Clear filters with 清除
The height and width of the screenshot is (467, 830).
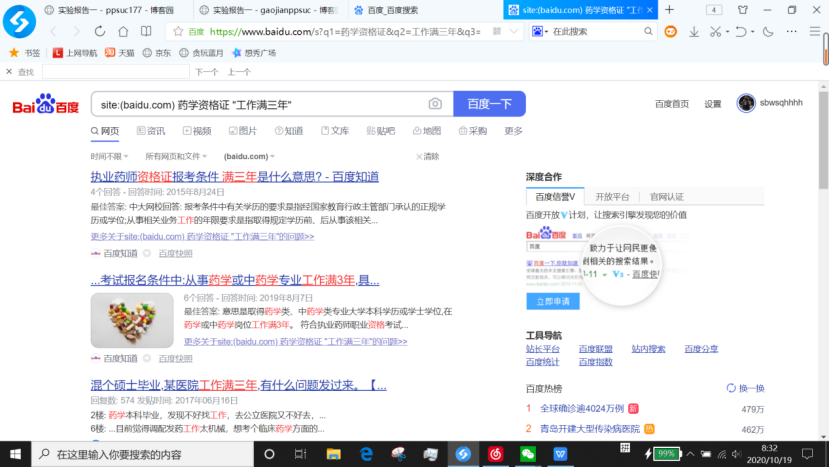coord(428,156)
